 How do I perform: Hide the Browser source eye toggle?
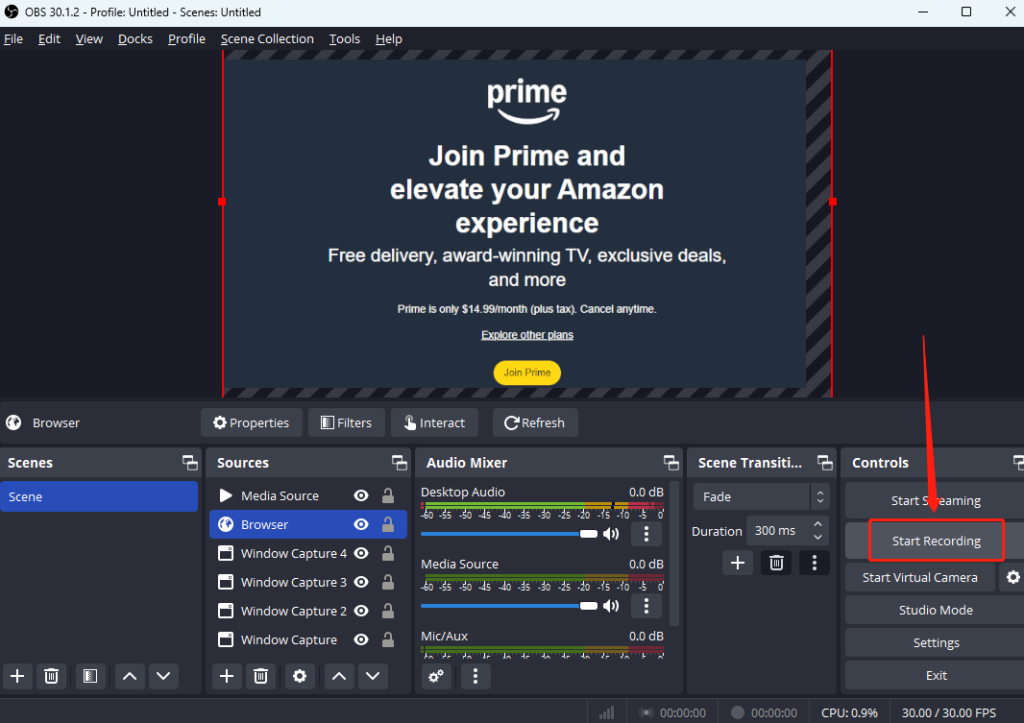click(x=361, y=524)
